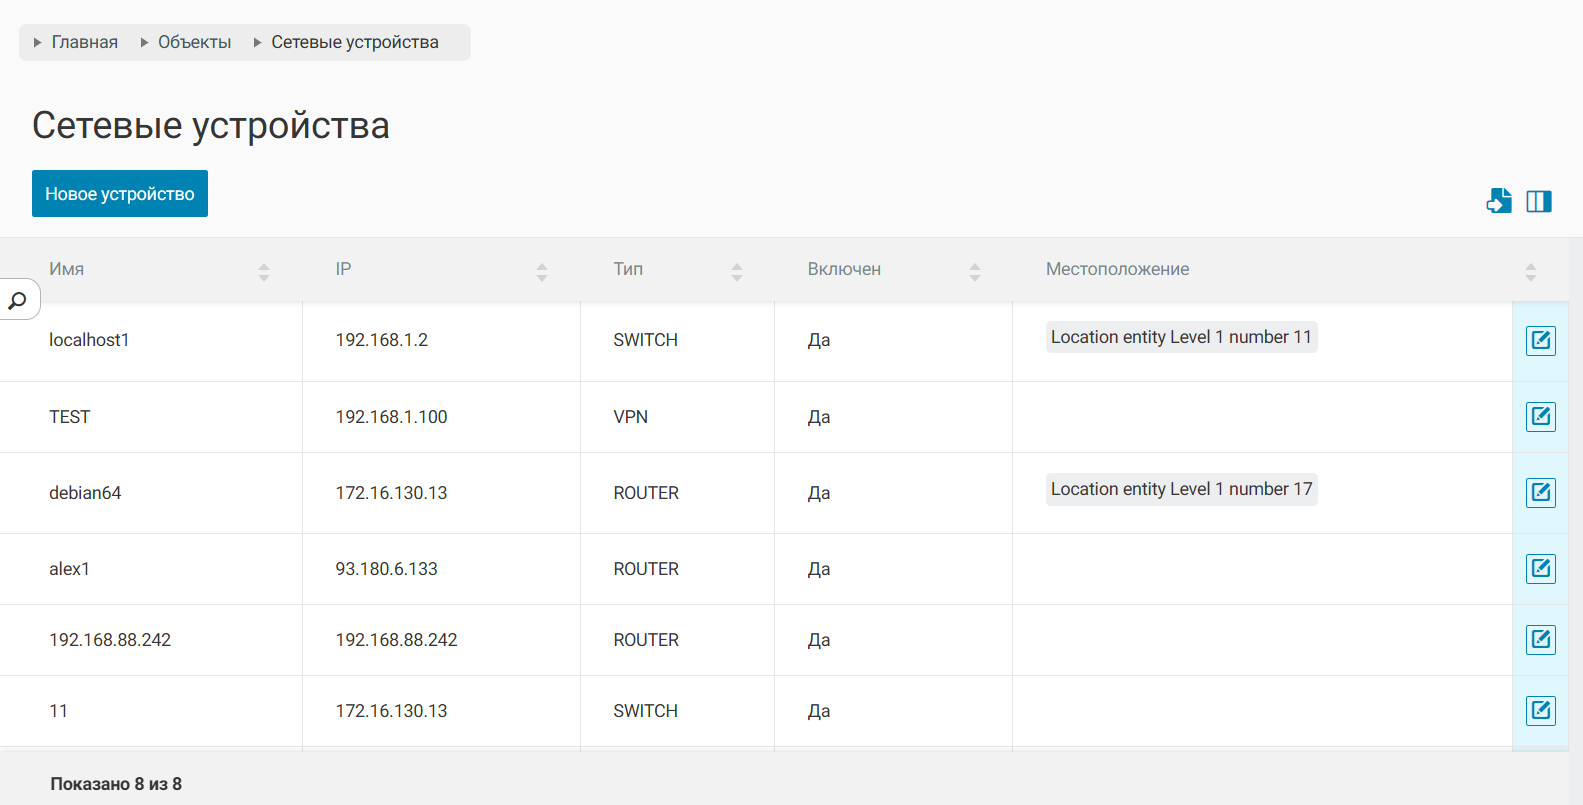Open the column visibility settings icon
Screen dimensions: 1583x805
(1539, 201)
